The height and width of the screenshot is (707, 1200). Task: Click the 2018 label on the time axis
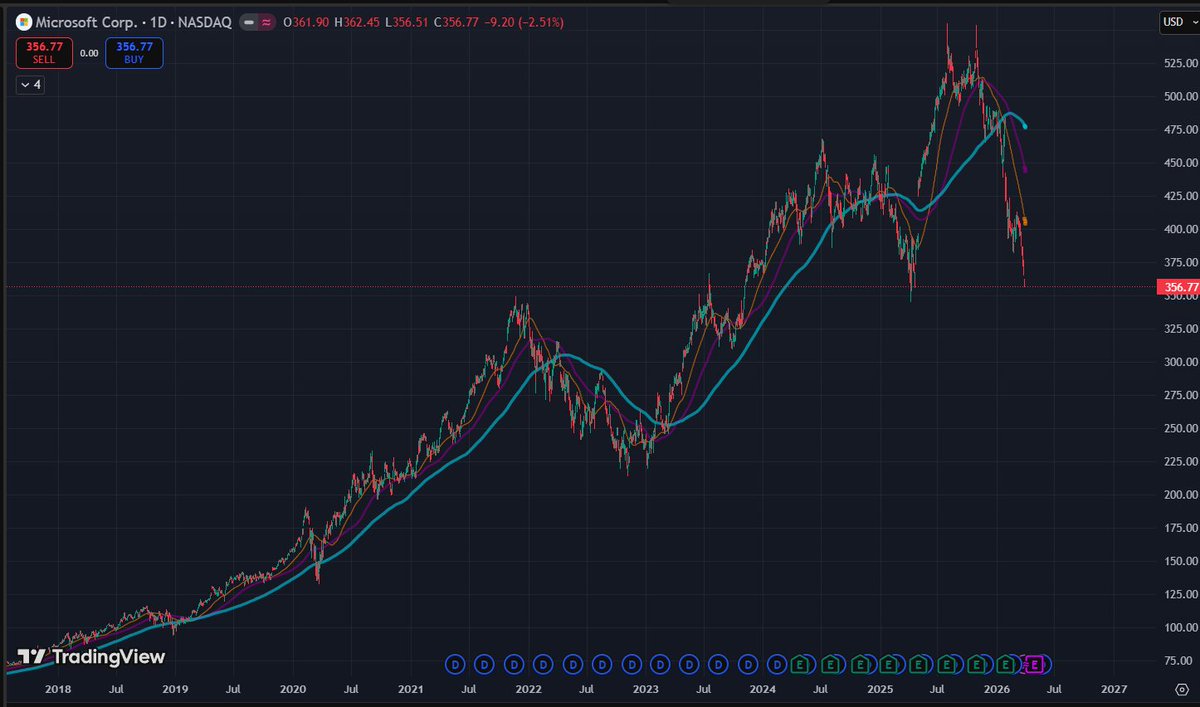tap(57, 690)
